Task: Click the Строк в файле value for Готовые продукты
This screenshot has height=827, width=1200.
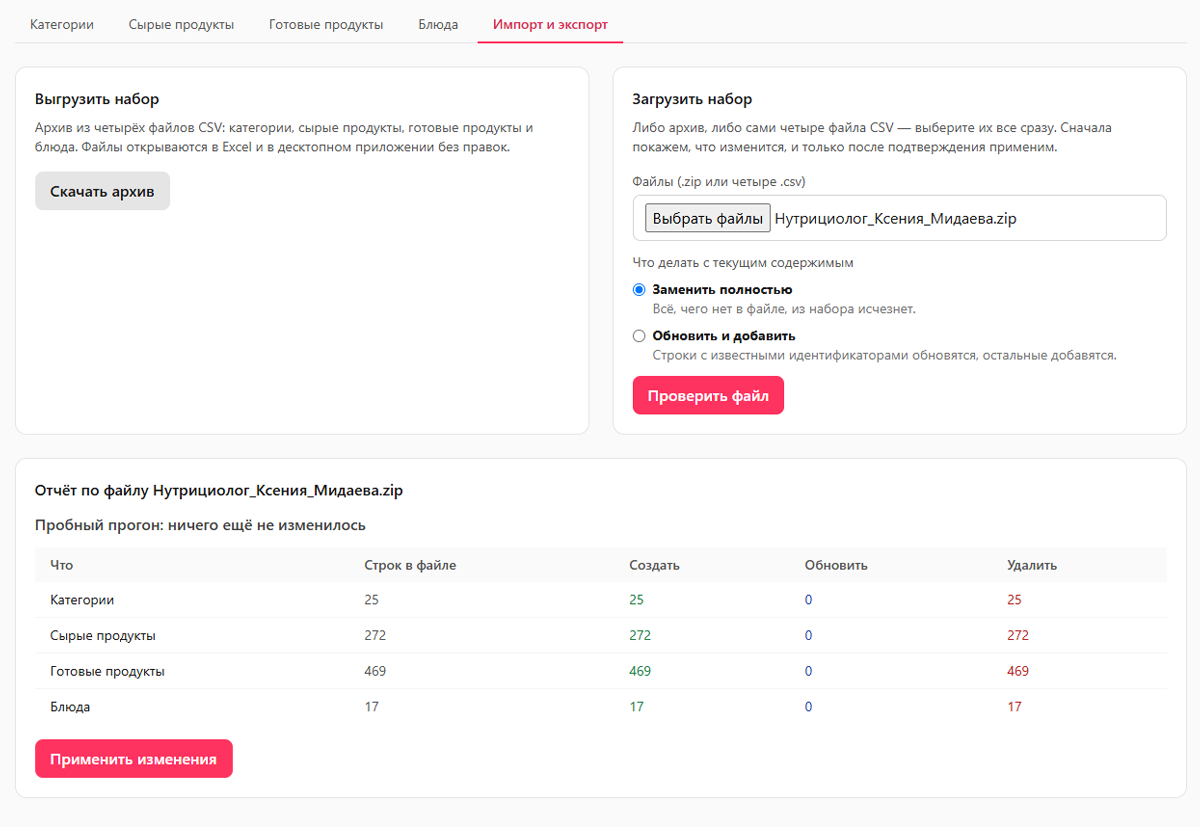Action: tap(375, 671)
